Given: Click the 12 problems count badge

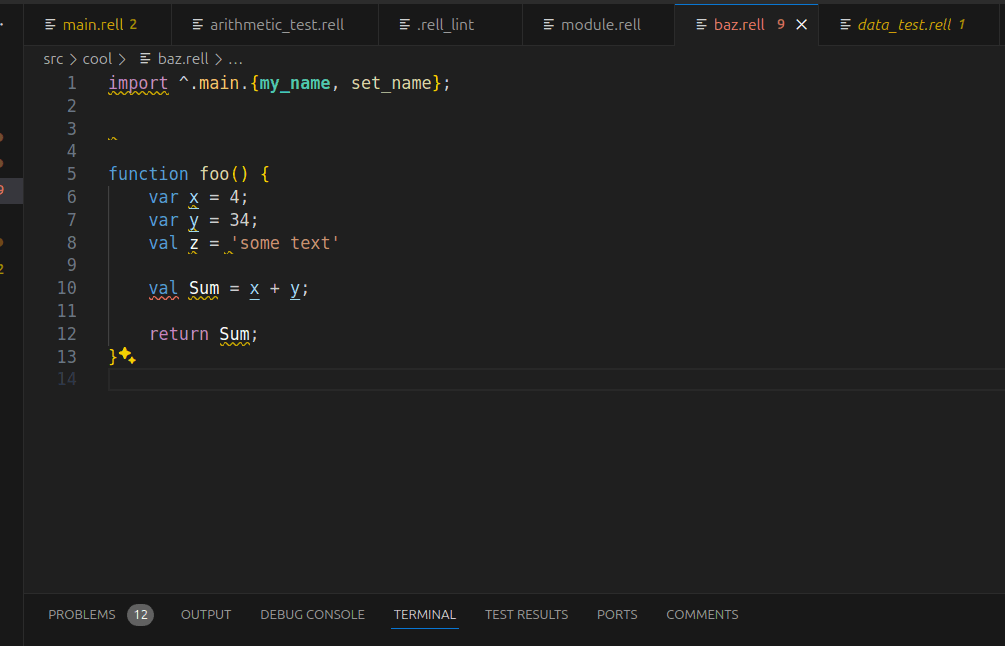Looking at the screenshot, I should (x=140, y=615).
